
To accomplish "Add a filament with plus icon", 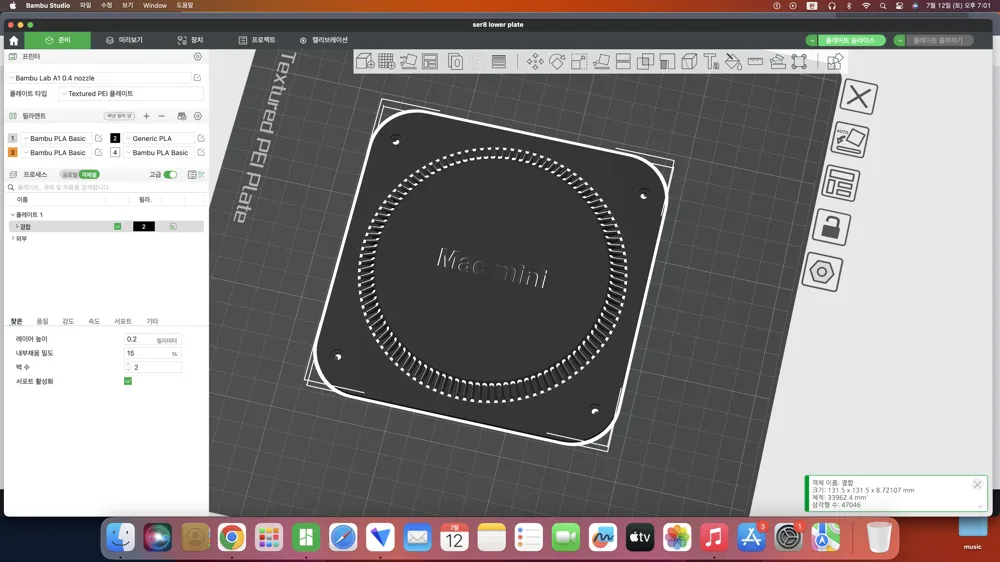I will (146, 116).
